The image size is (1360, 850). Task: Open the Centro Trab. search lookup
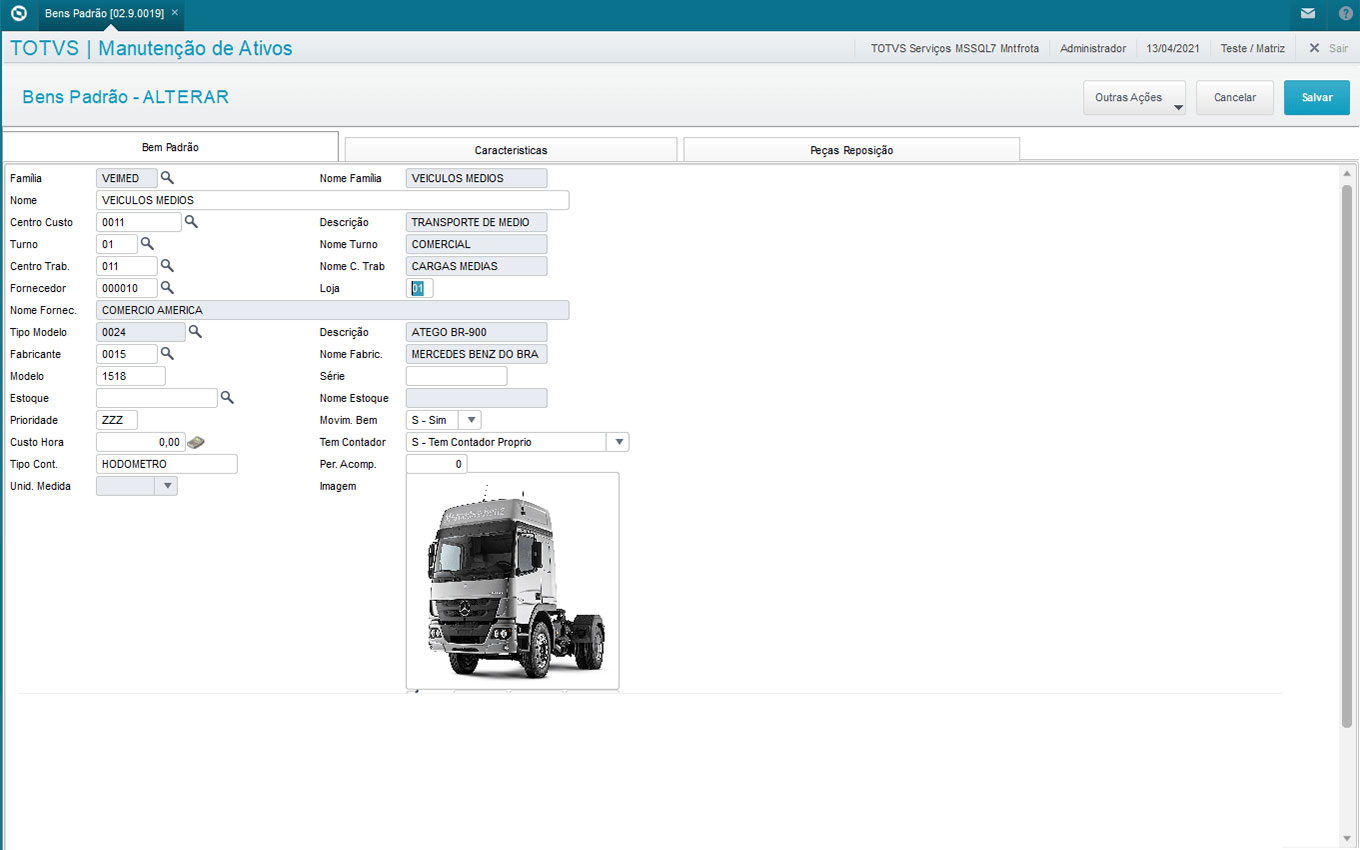[x=167, y=266]
